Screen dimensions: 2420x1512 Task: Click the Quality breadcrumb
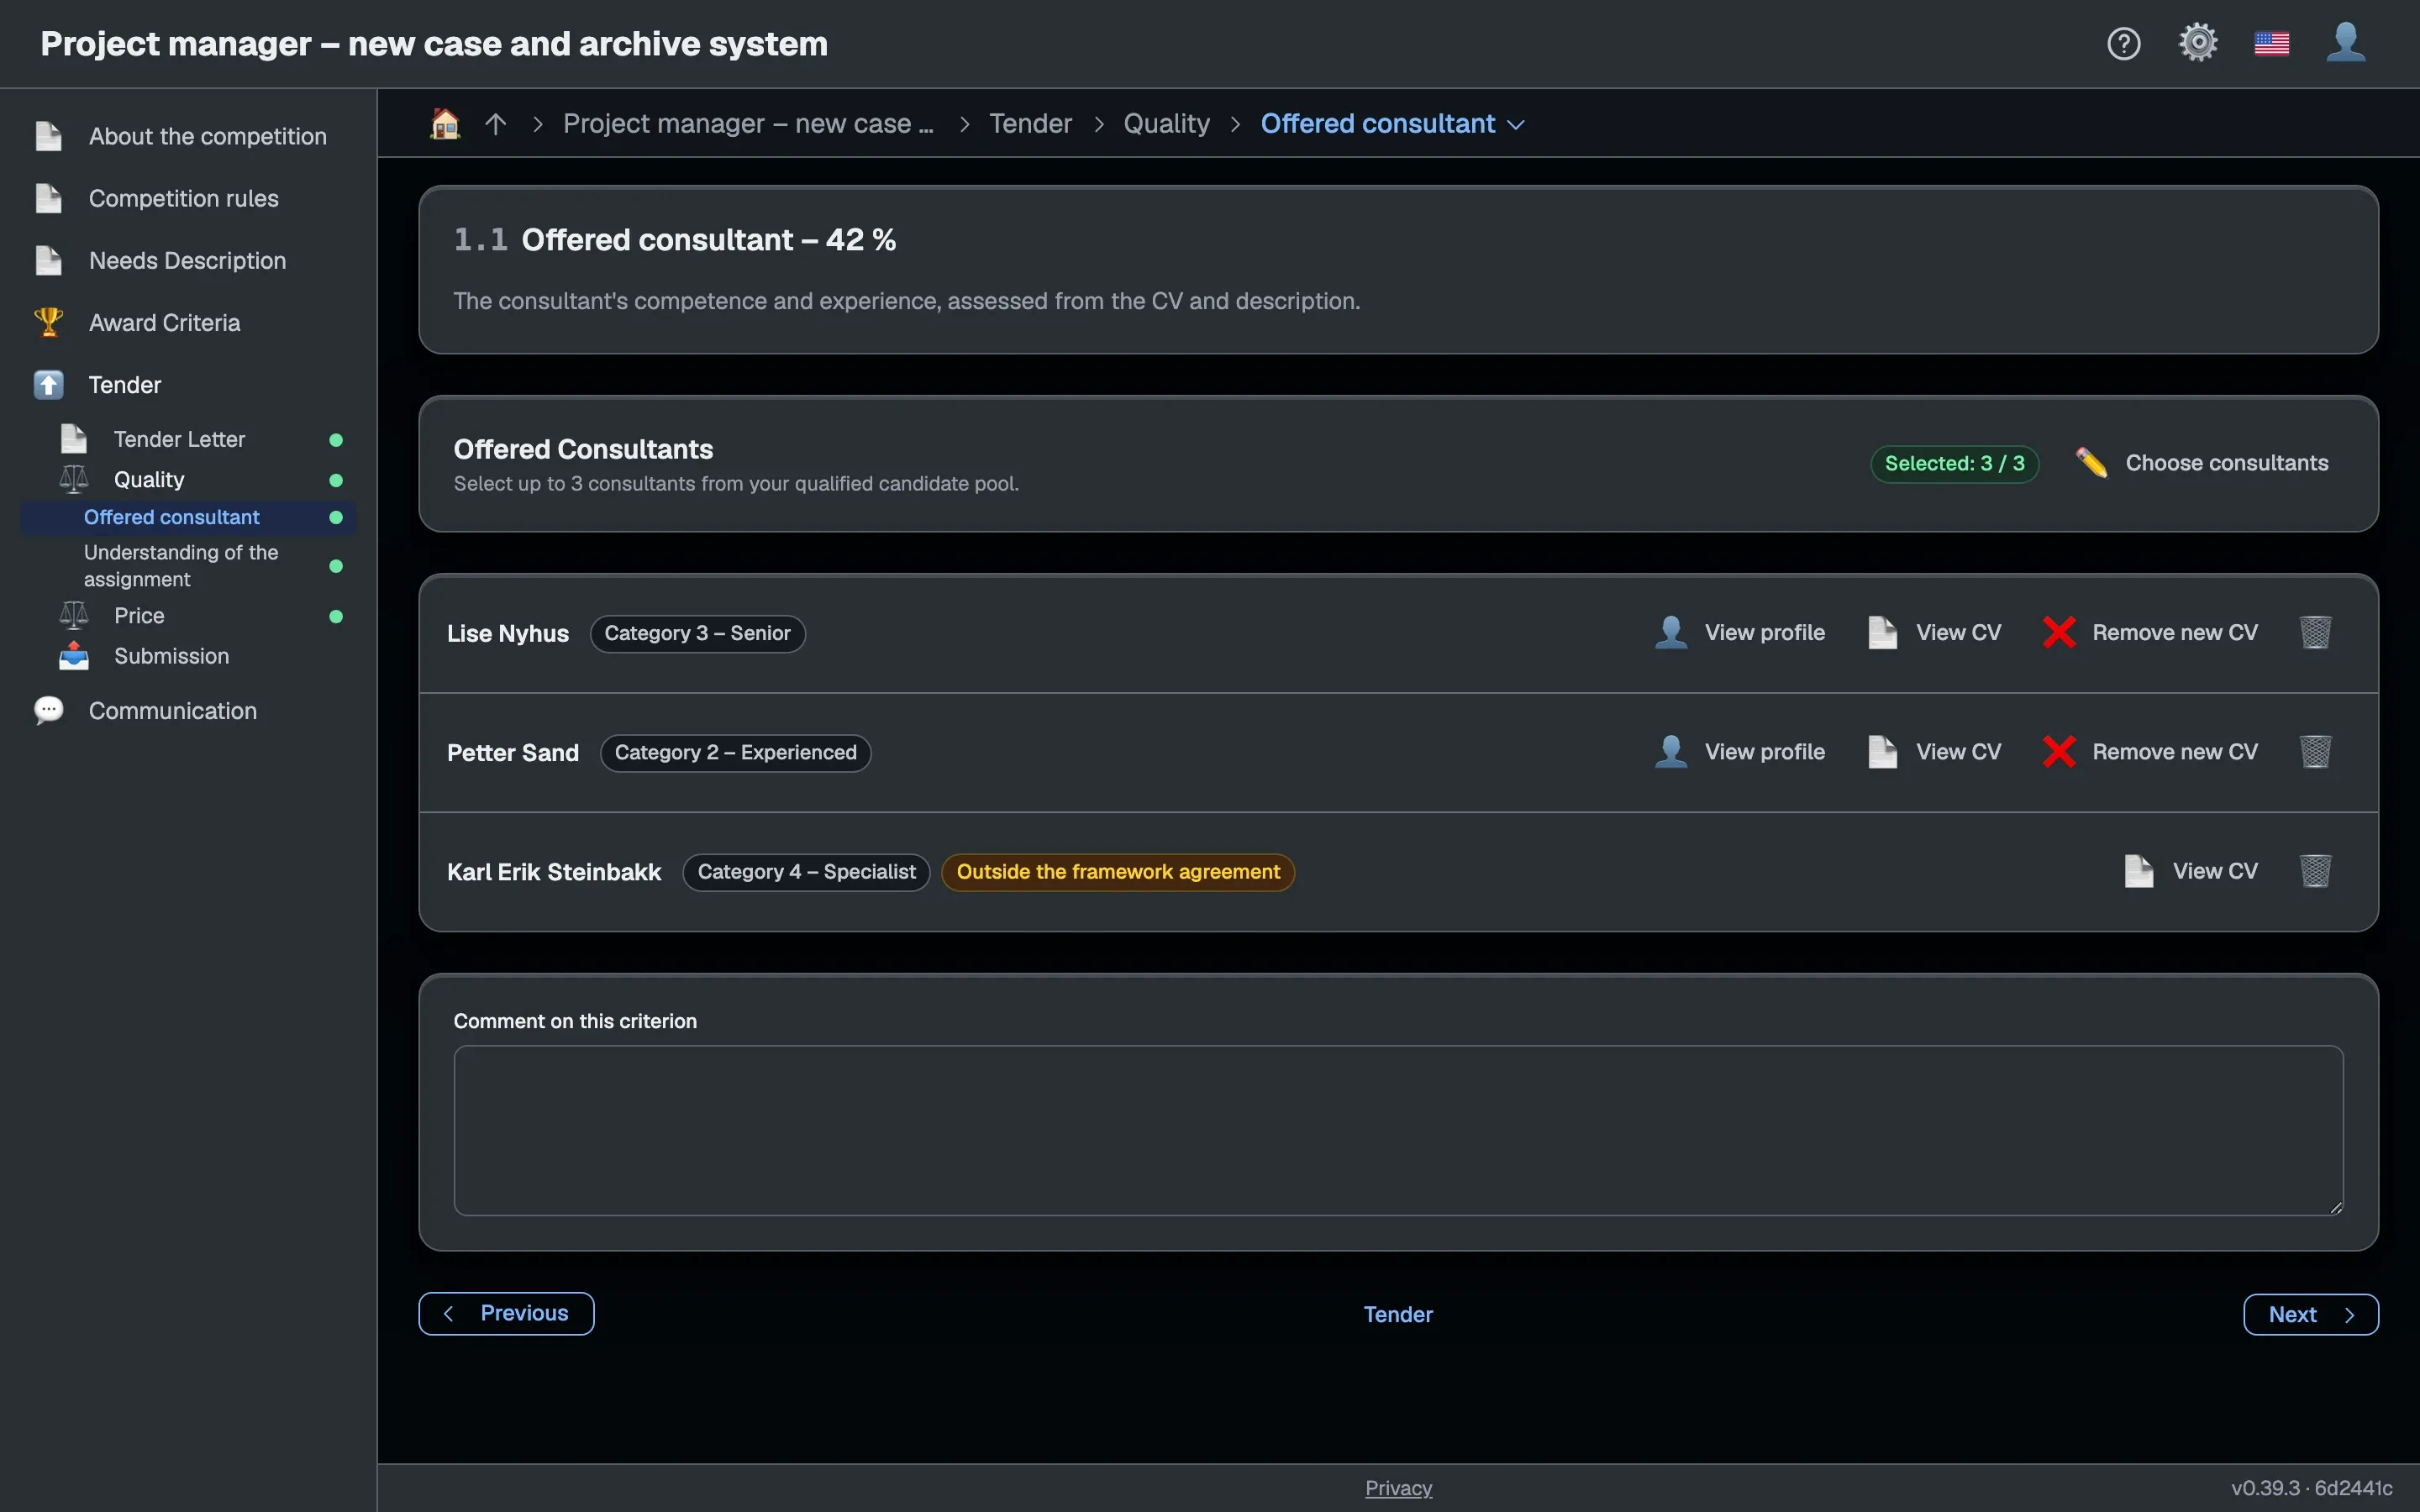click(x=1166, y=124)
